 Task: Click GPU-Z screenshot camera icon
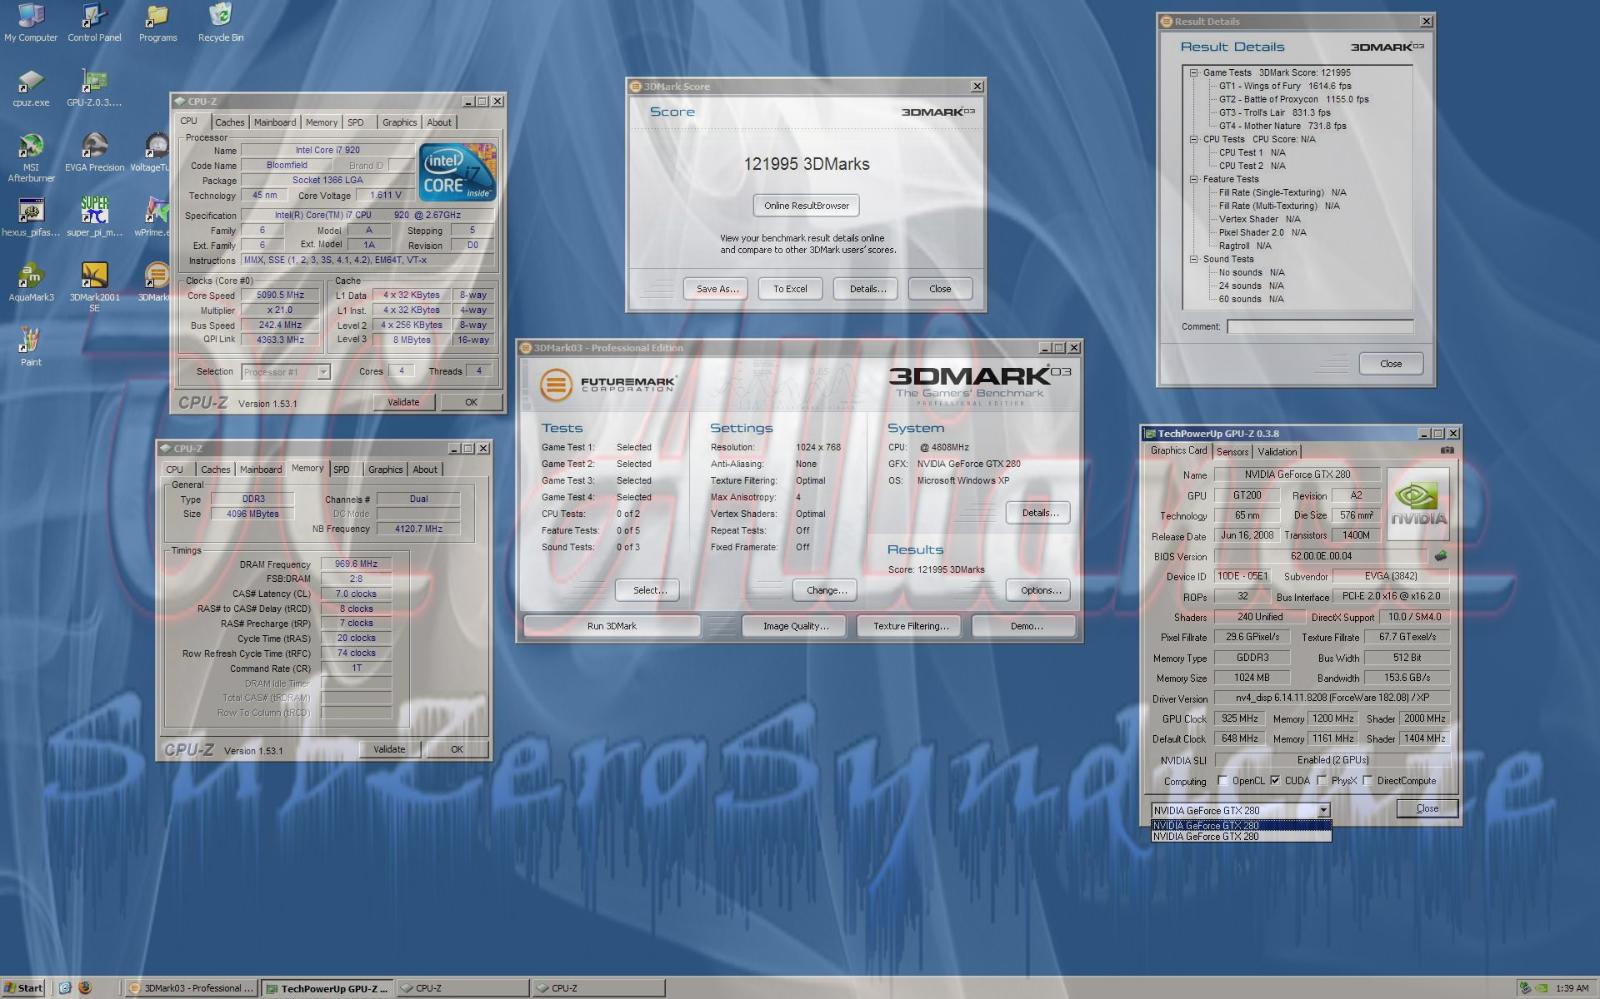tap(1446, 450)
